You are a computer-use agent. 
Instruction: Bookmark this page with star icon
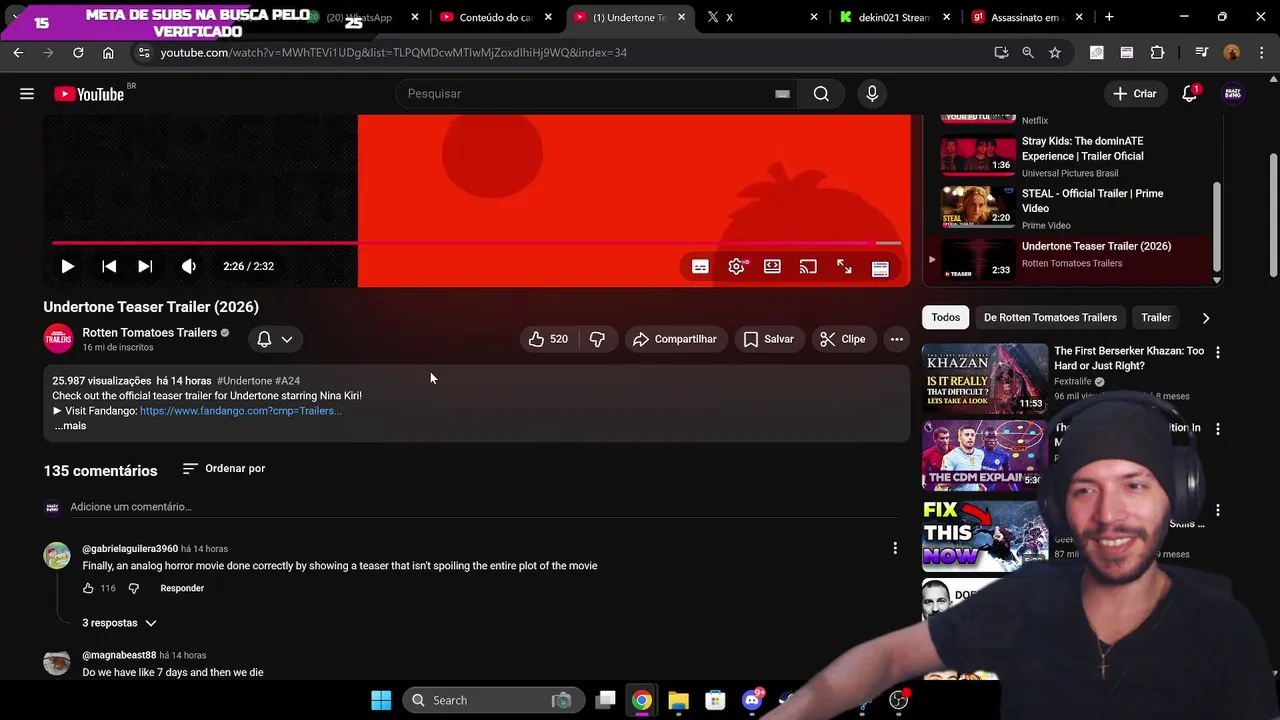click(x=1055, y=52)
